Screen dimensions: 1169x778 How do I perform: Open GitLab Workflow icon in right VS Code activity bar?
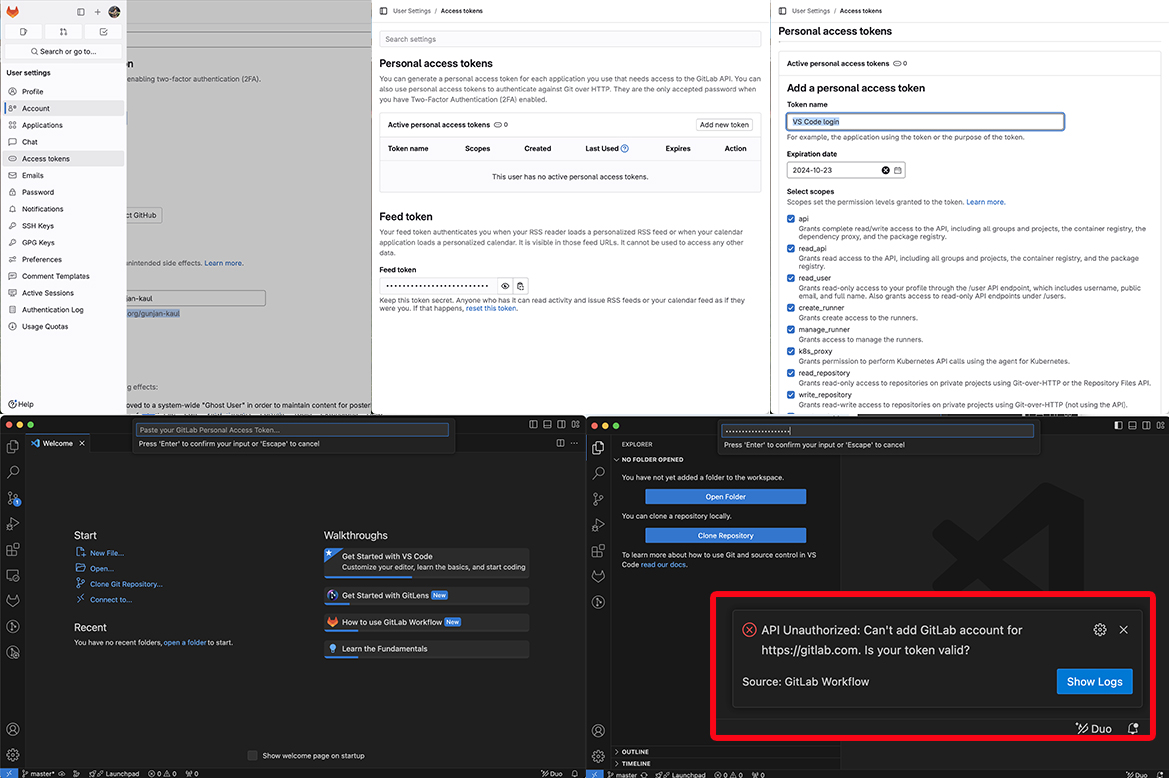598,576
